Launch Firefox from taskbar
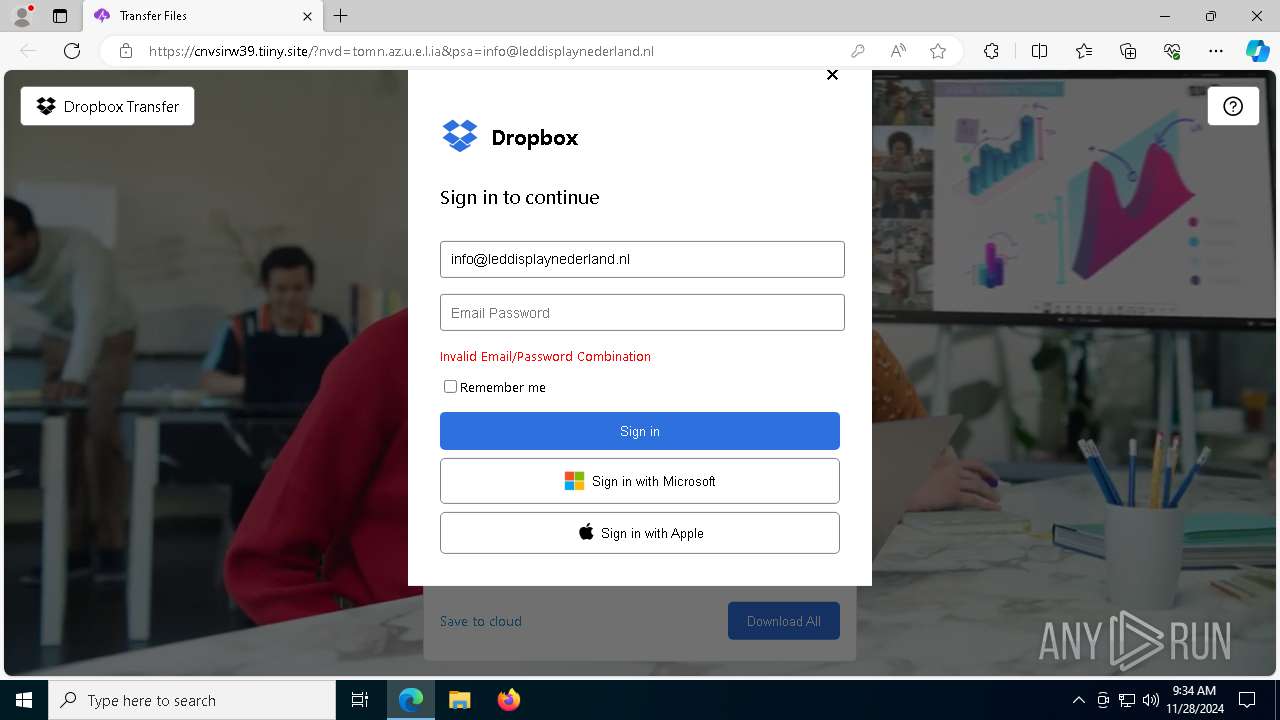The height and width of the screenshot is (720, 1280). coord(508,700)
